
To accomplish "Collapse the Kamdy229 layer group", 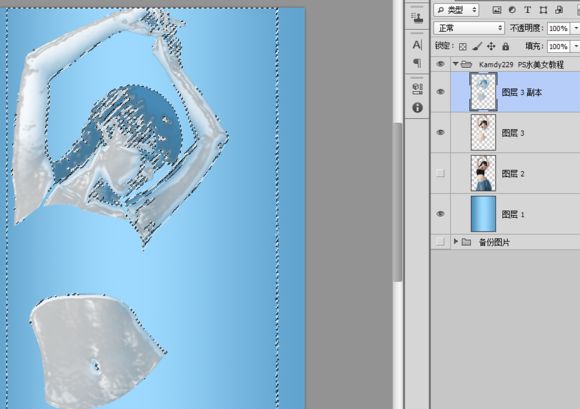I will pos(456,64).
